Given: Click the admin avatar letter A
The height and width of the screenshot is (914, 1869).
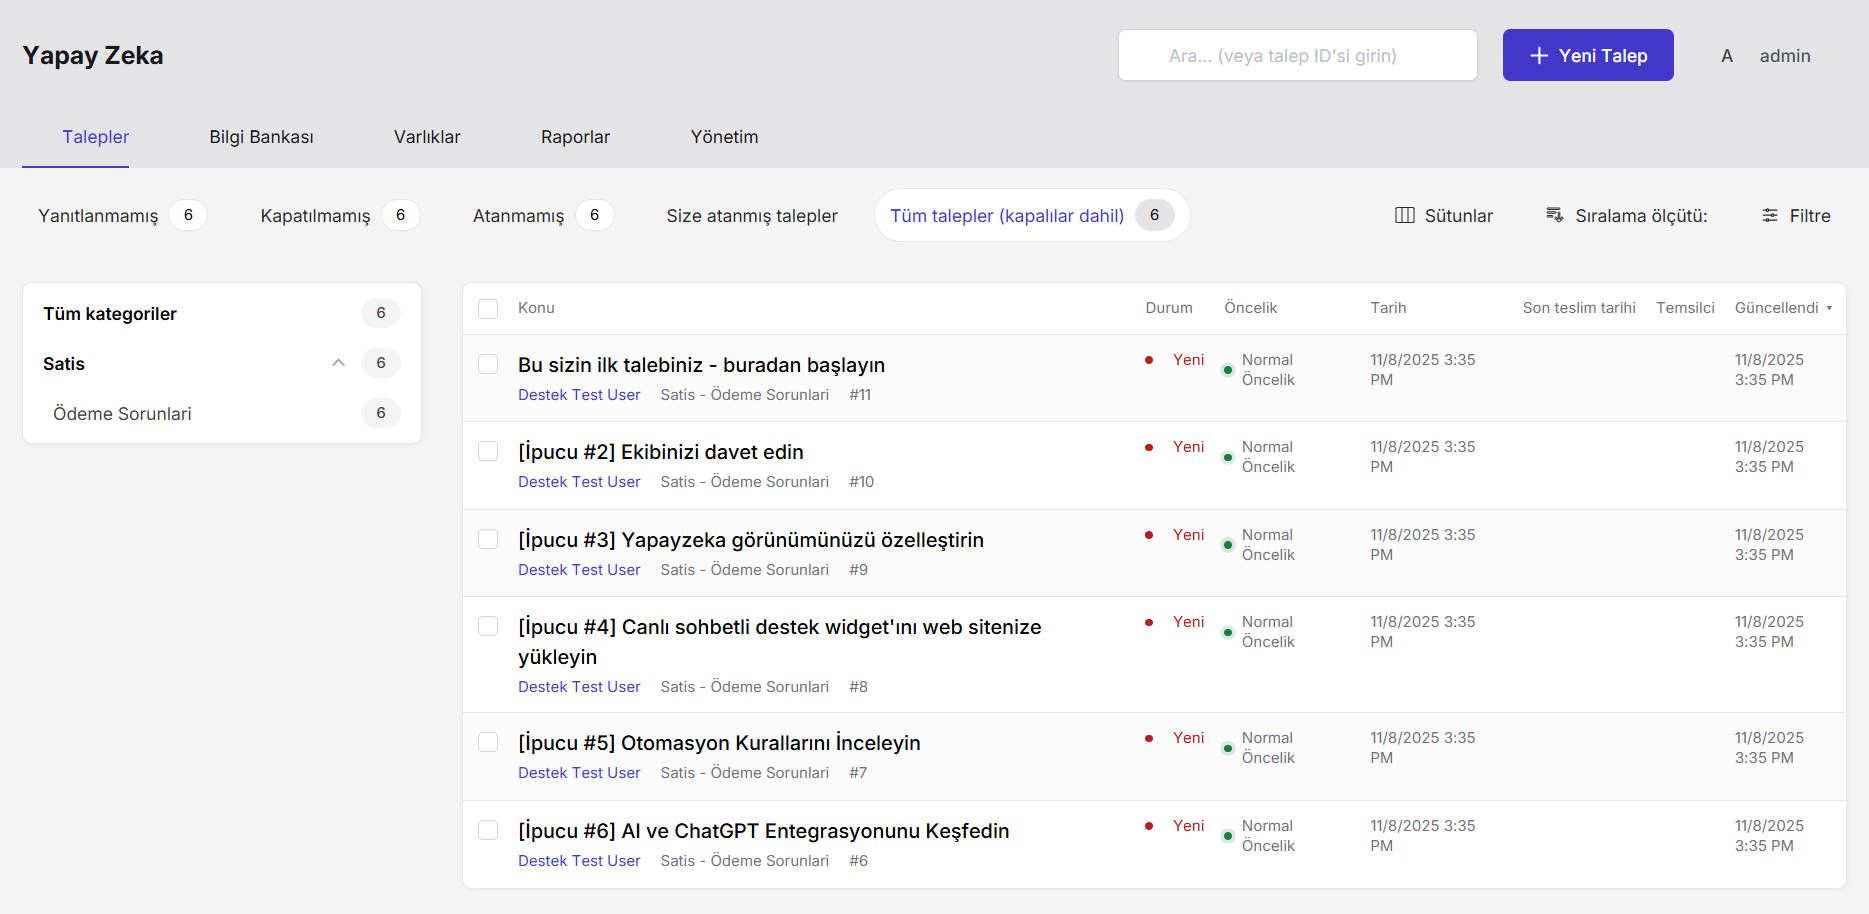Looking at the screenshot, I should tap(1726, 56).
